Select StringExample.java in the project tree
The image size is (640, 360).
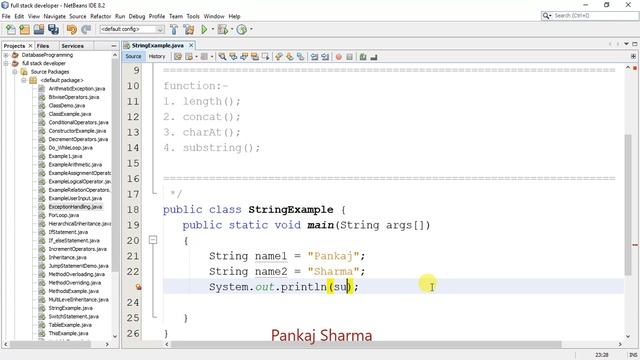(x=70, y=308)
